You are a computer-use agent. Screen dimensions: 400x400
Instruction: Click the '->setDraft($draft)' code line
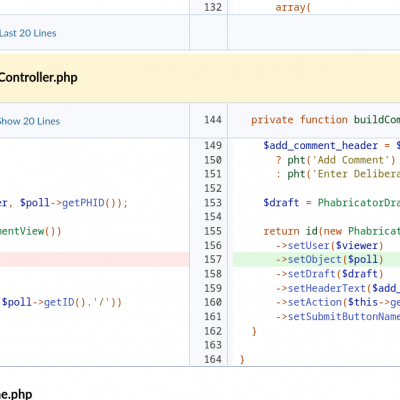(330, 274)
